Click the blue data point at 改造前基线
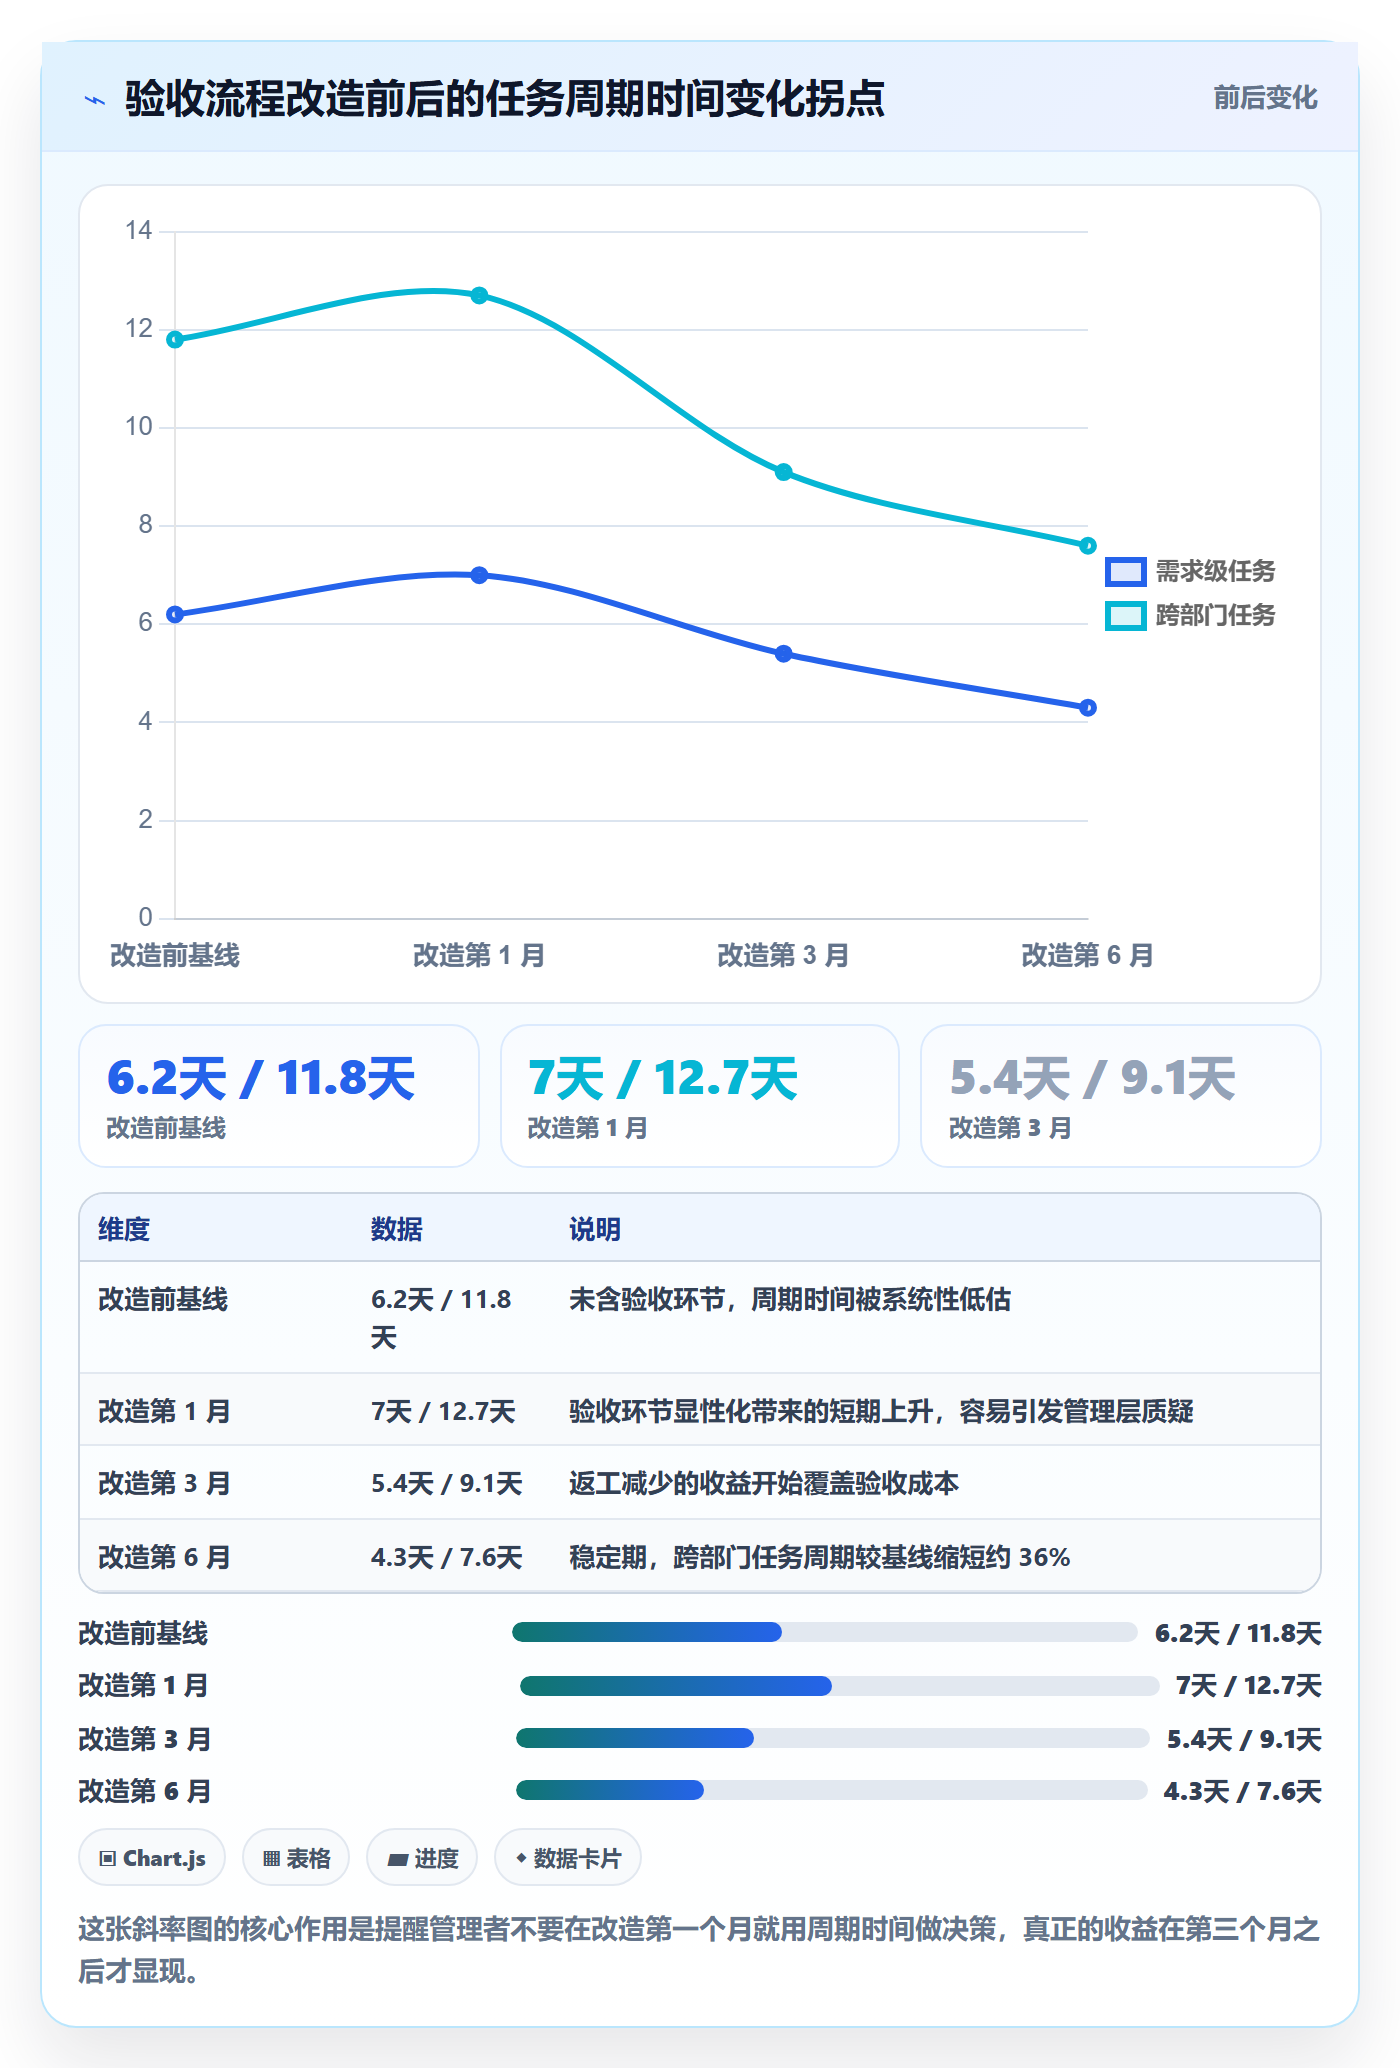Screen dimensions: 1400x2068 175,614
